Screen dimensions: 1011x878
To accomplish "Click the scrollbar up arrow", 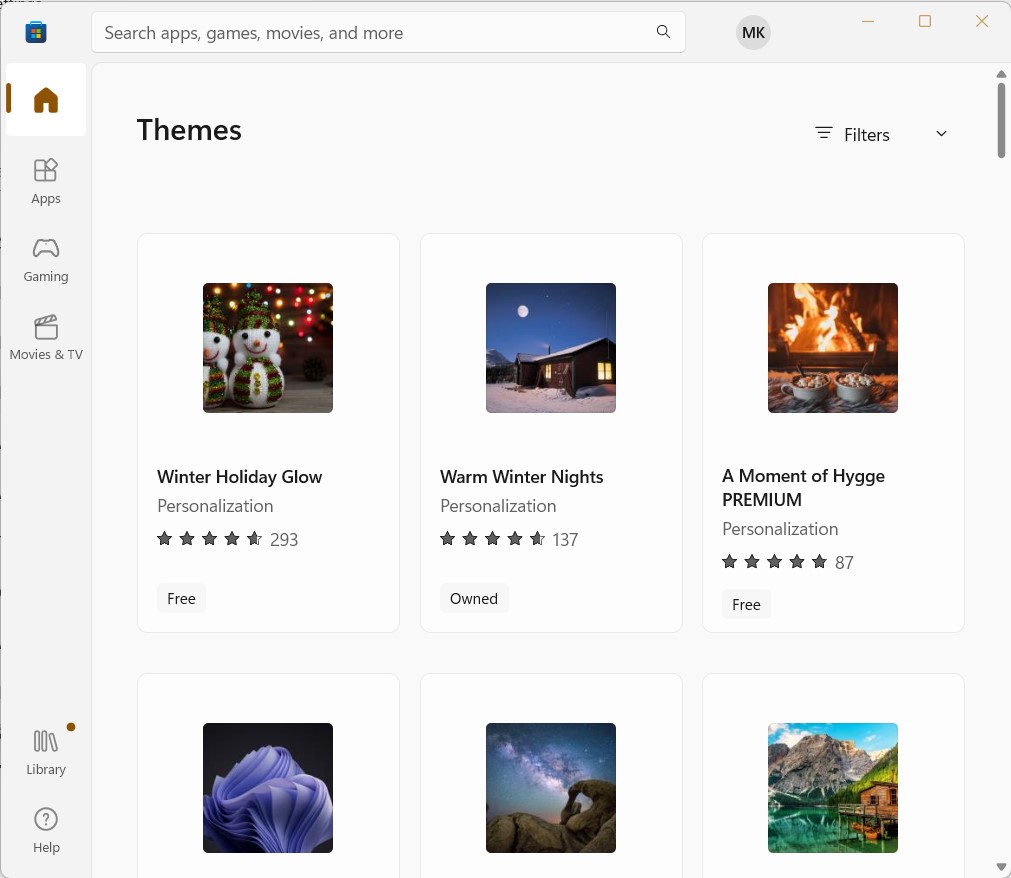I will pos(1001,74).
